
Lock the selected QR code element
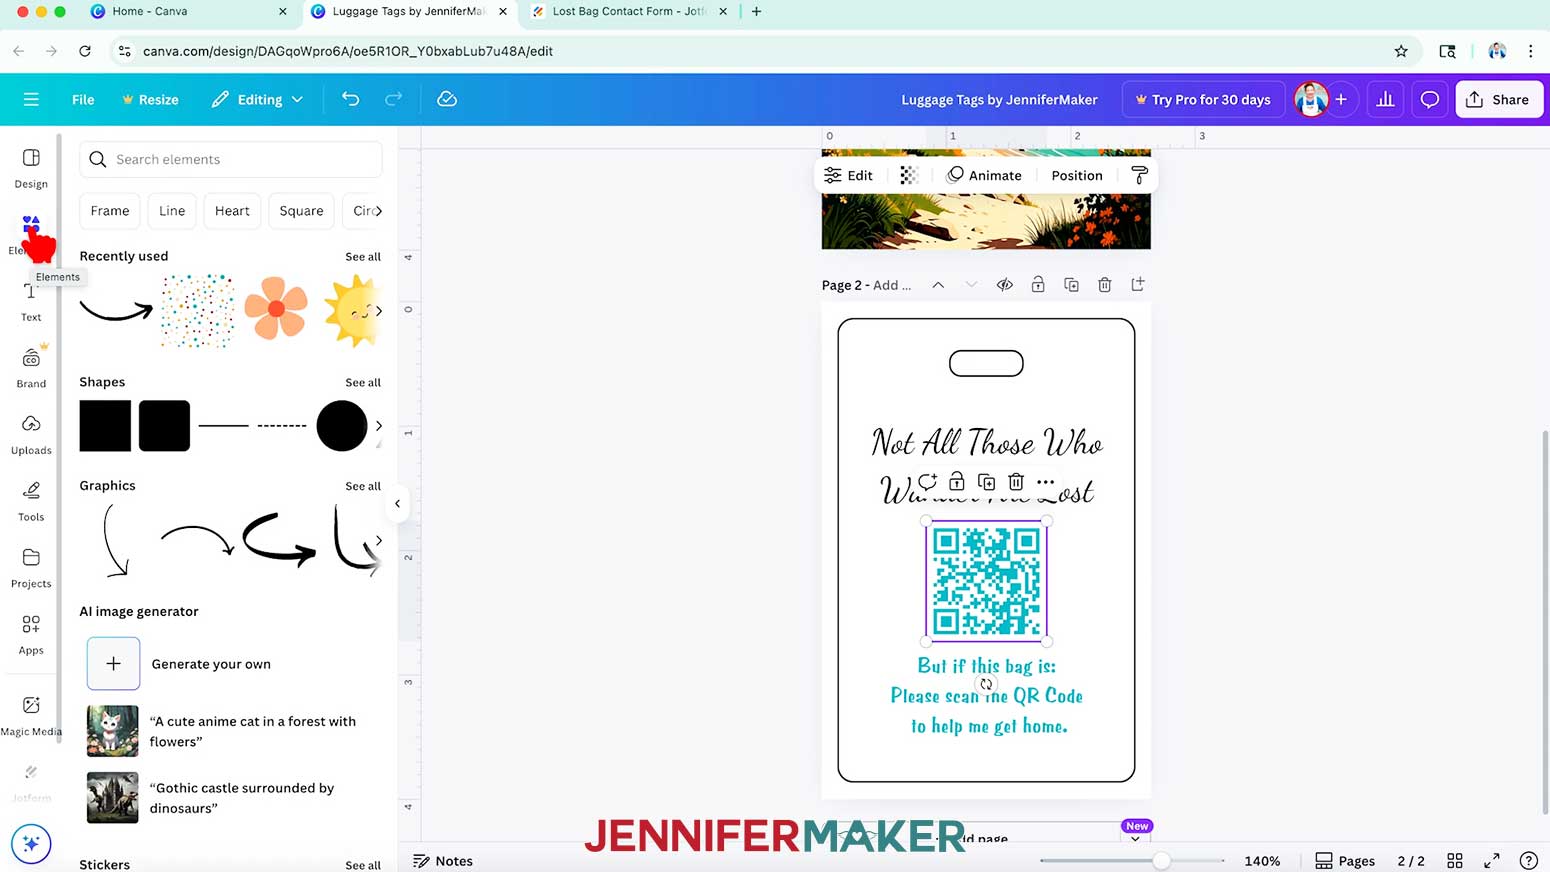(x=957, y=482)
